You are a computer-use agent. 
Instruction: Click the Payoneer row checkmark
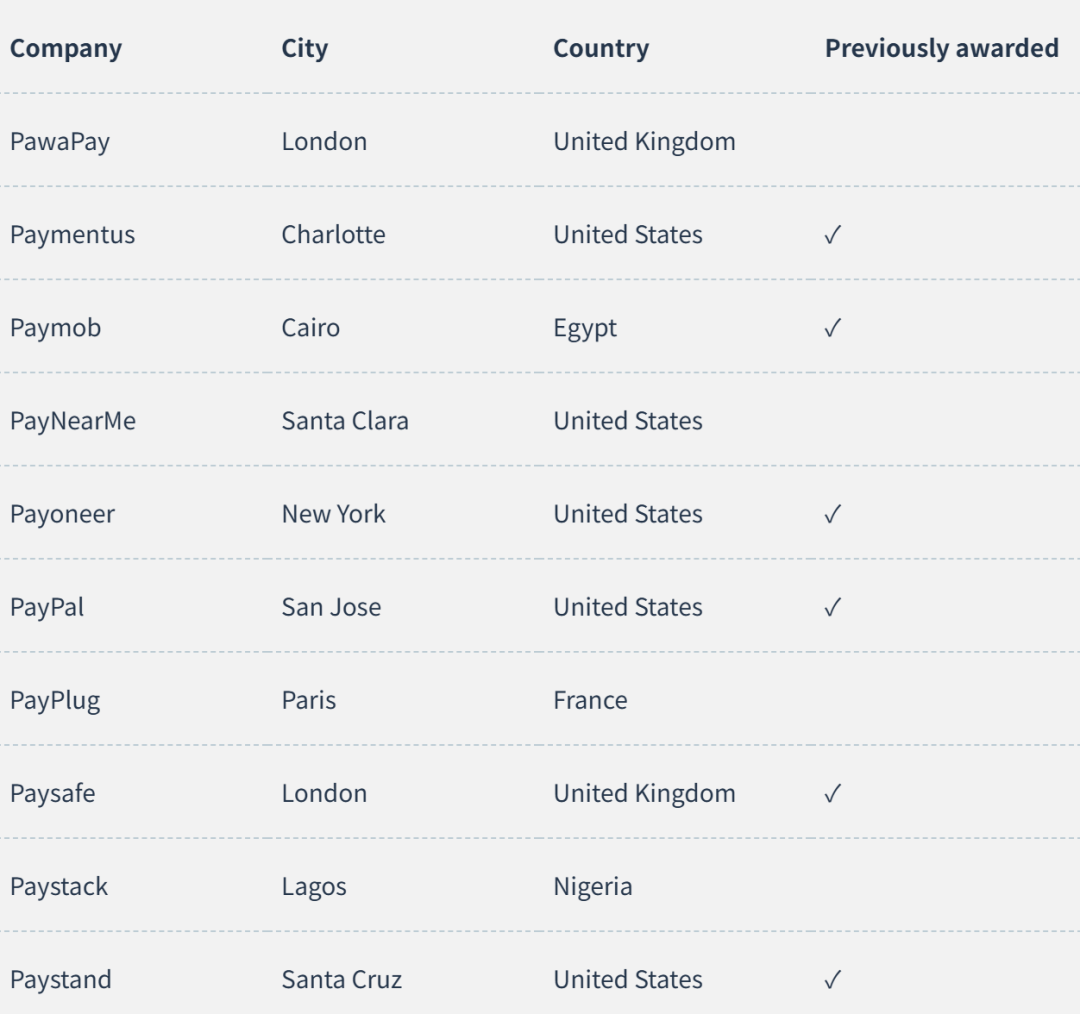833,514
